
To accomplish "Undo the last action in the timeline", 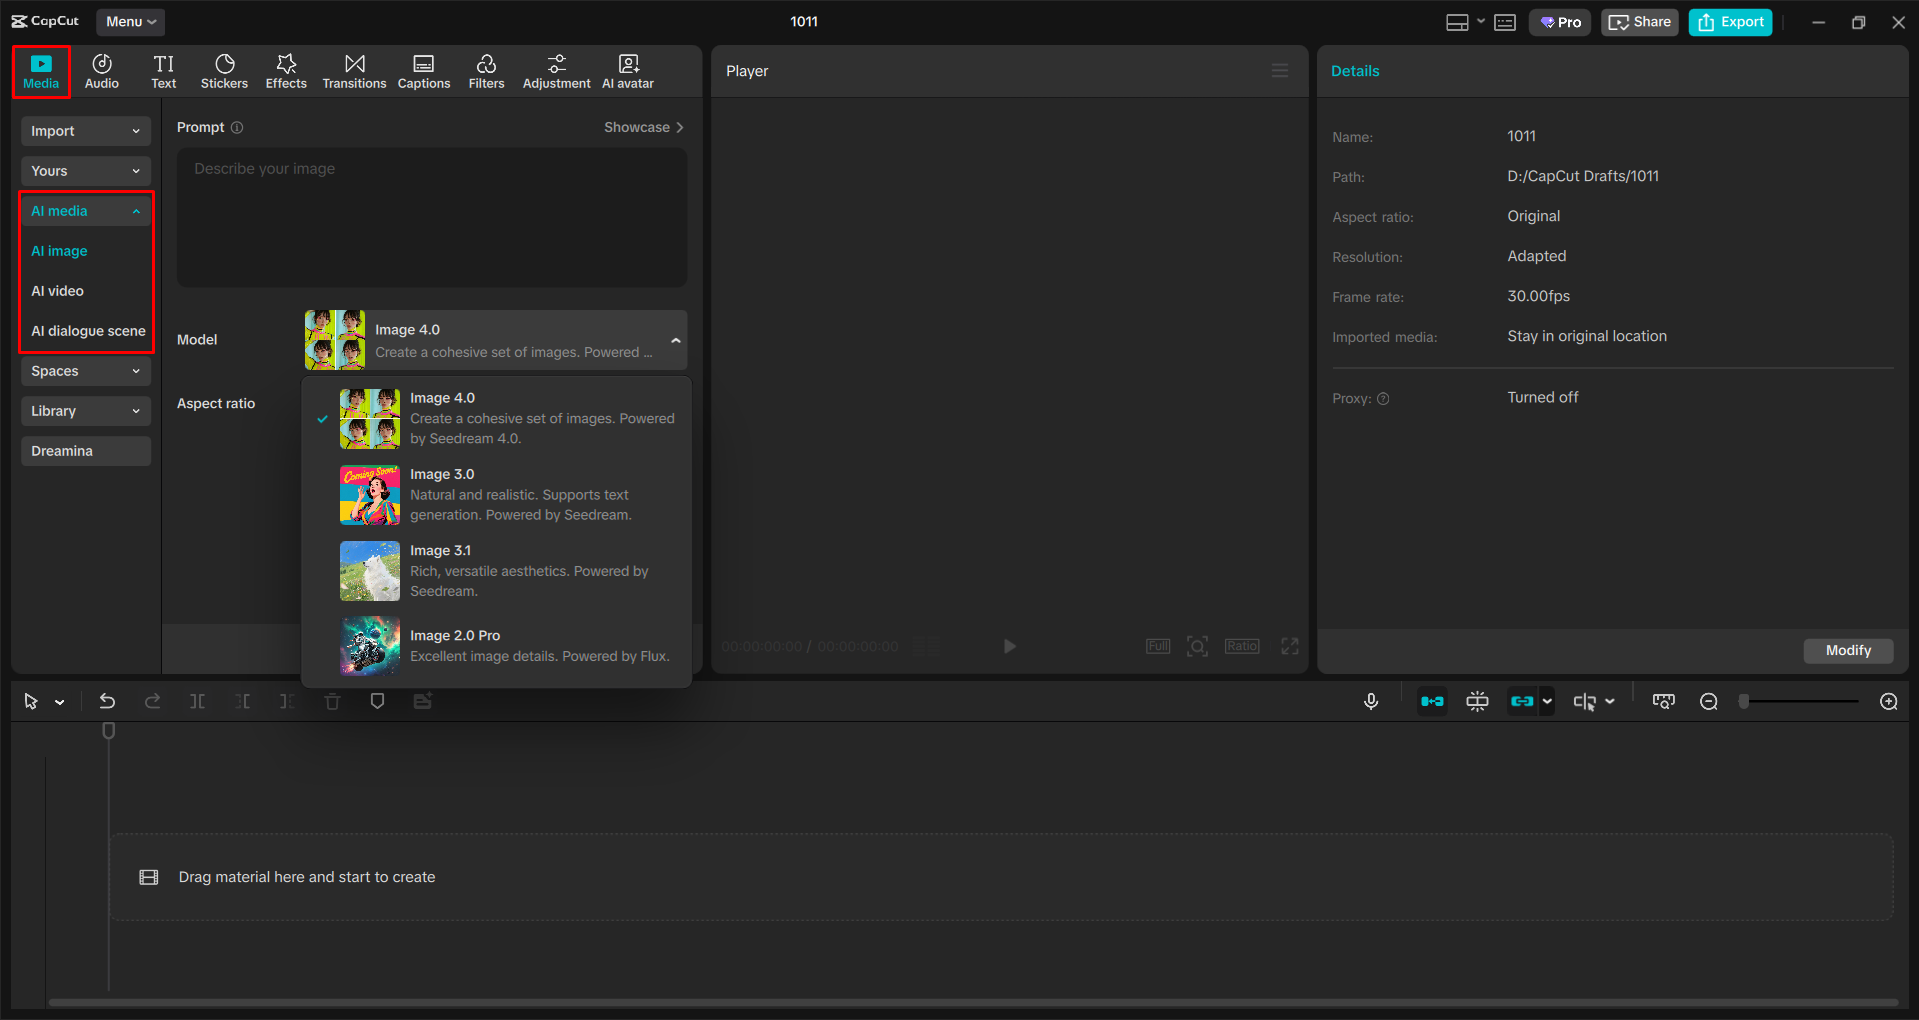I will 107,701.
